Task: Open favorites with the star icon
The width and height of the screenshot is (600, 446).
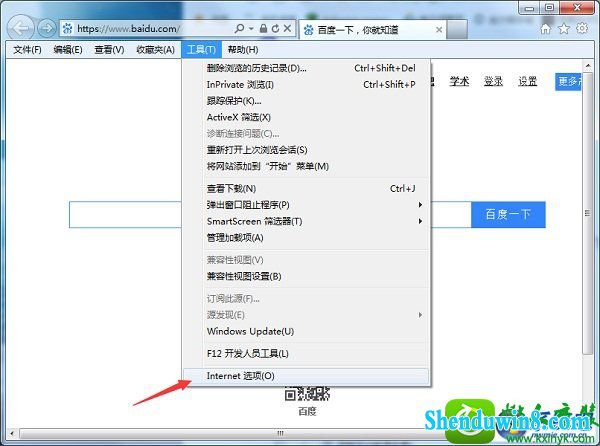Action: [x=564, y=28]
